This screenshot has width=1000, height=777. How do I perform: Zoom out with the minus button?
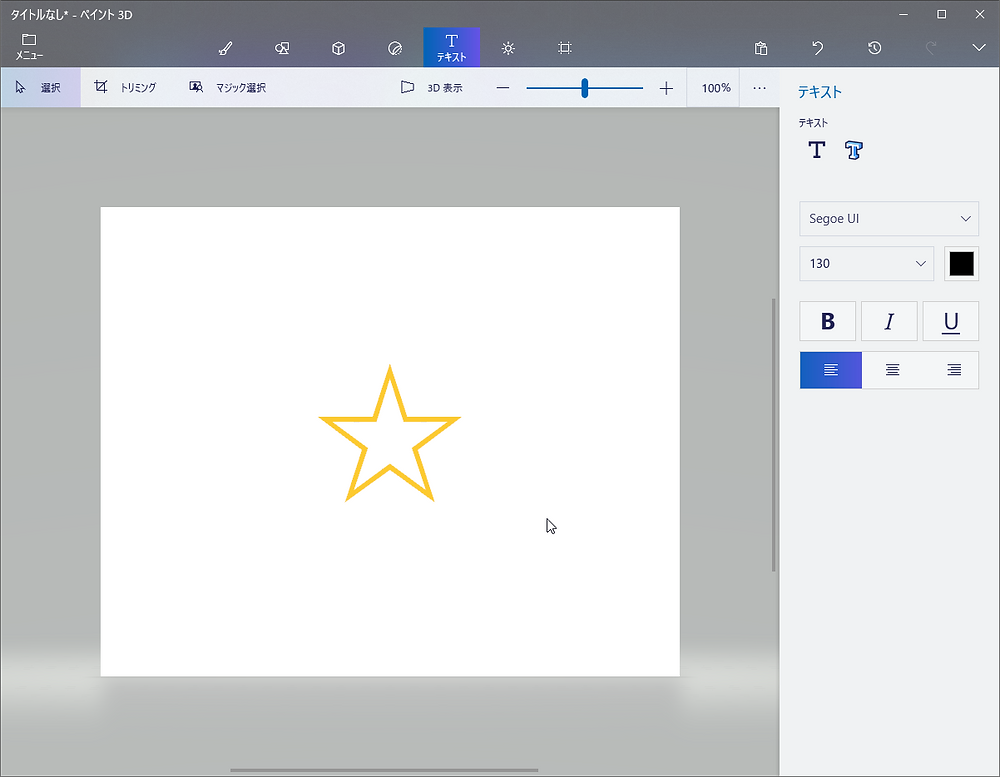coord(503,88)
